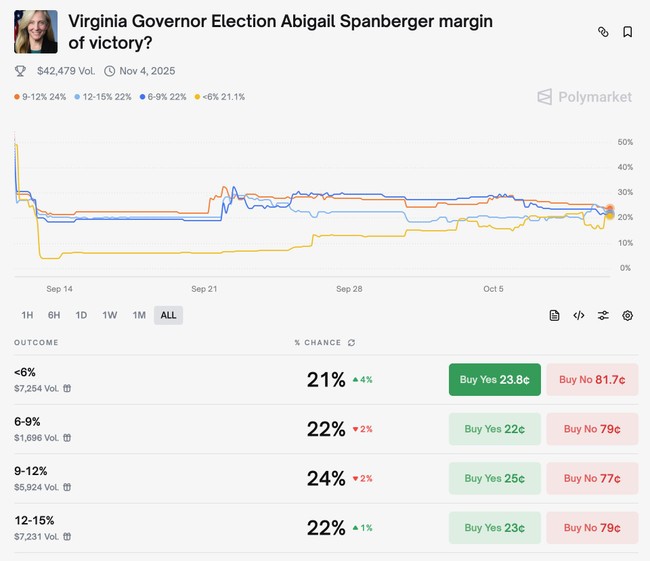Copy the market link icon
The image size is (650, 561).
pyautogui.click(x=603, y=32)
